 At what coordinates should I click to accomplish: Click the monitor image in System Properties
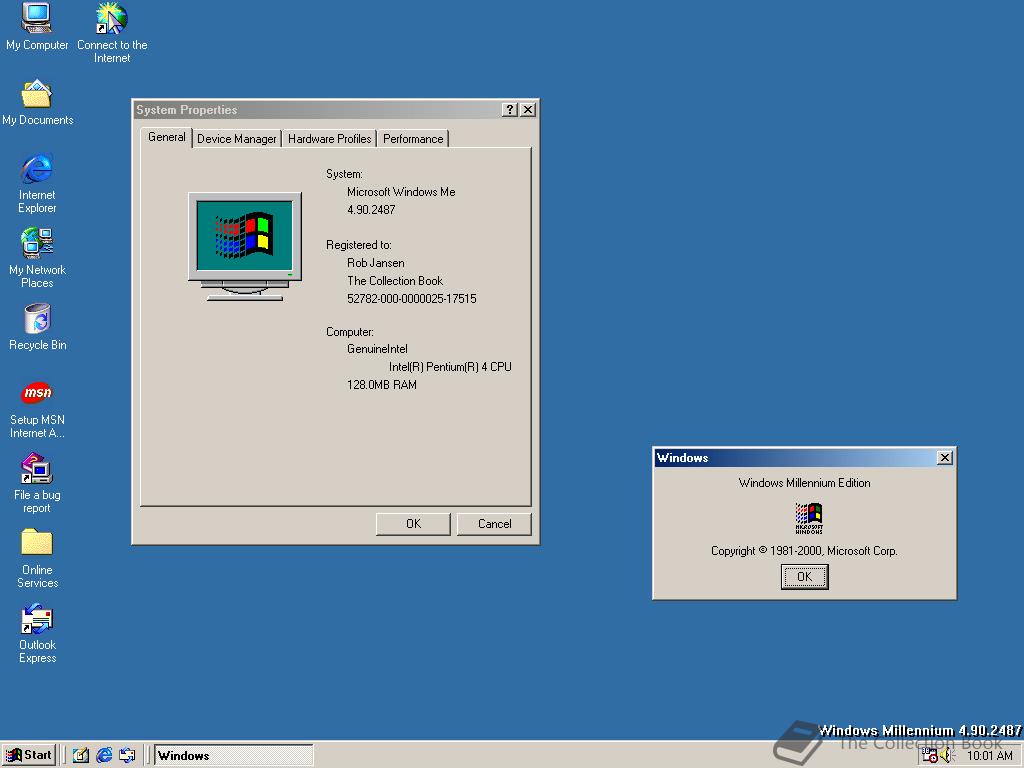click(x=245, y=246)
